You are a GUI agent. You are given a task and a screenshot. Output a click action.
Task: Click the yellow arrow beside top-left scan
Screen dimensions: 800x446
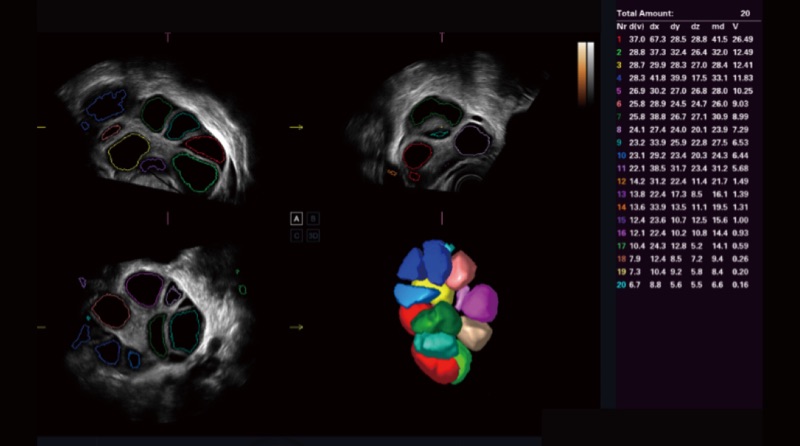pos(297,127)
